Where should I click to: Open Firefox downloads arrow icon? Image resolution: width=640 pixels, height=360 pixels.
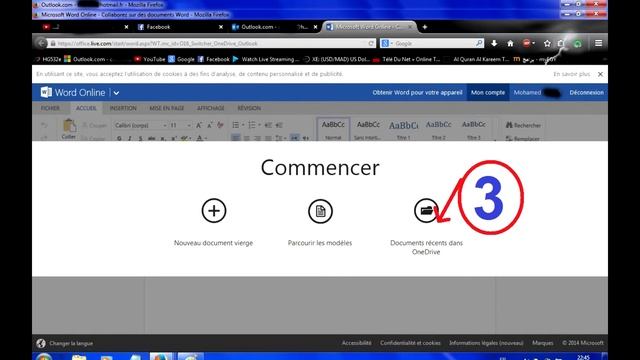(x=494, y=43)
